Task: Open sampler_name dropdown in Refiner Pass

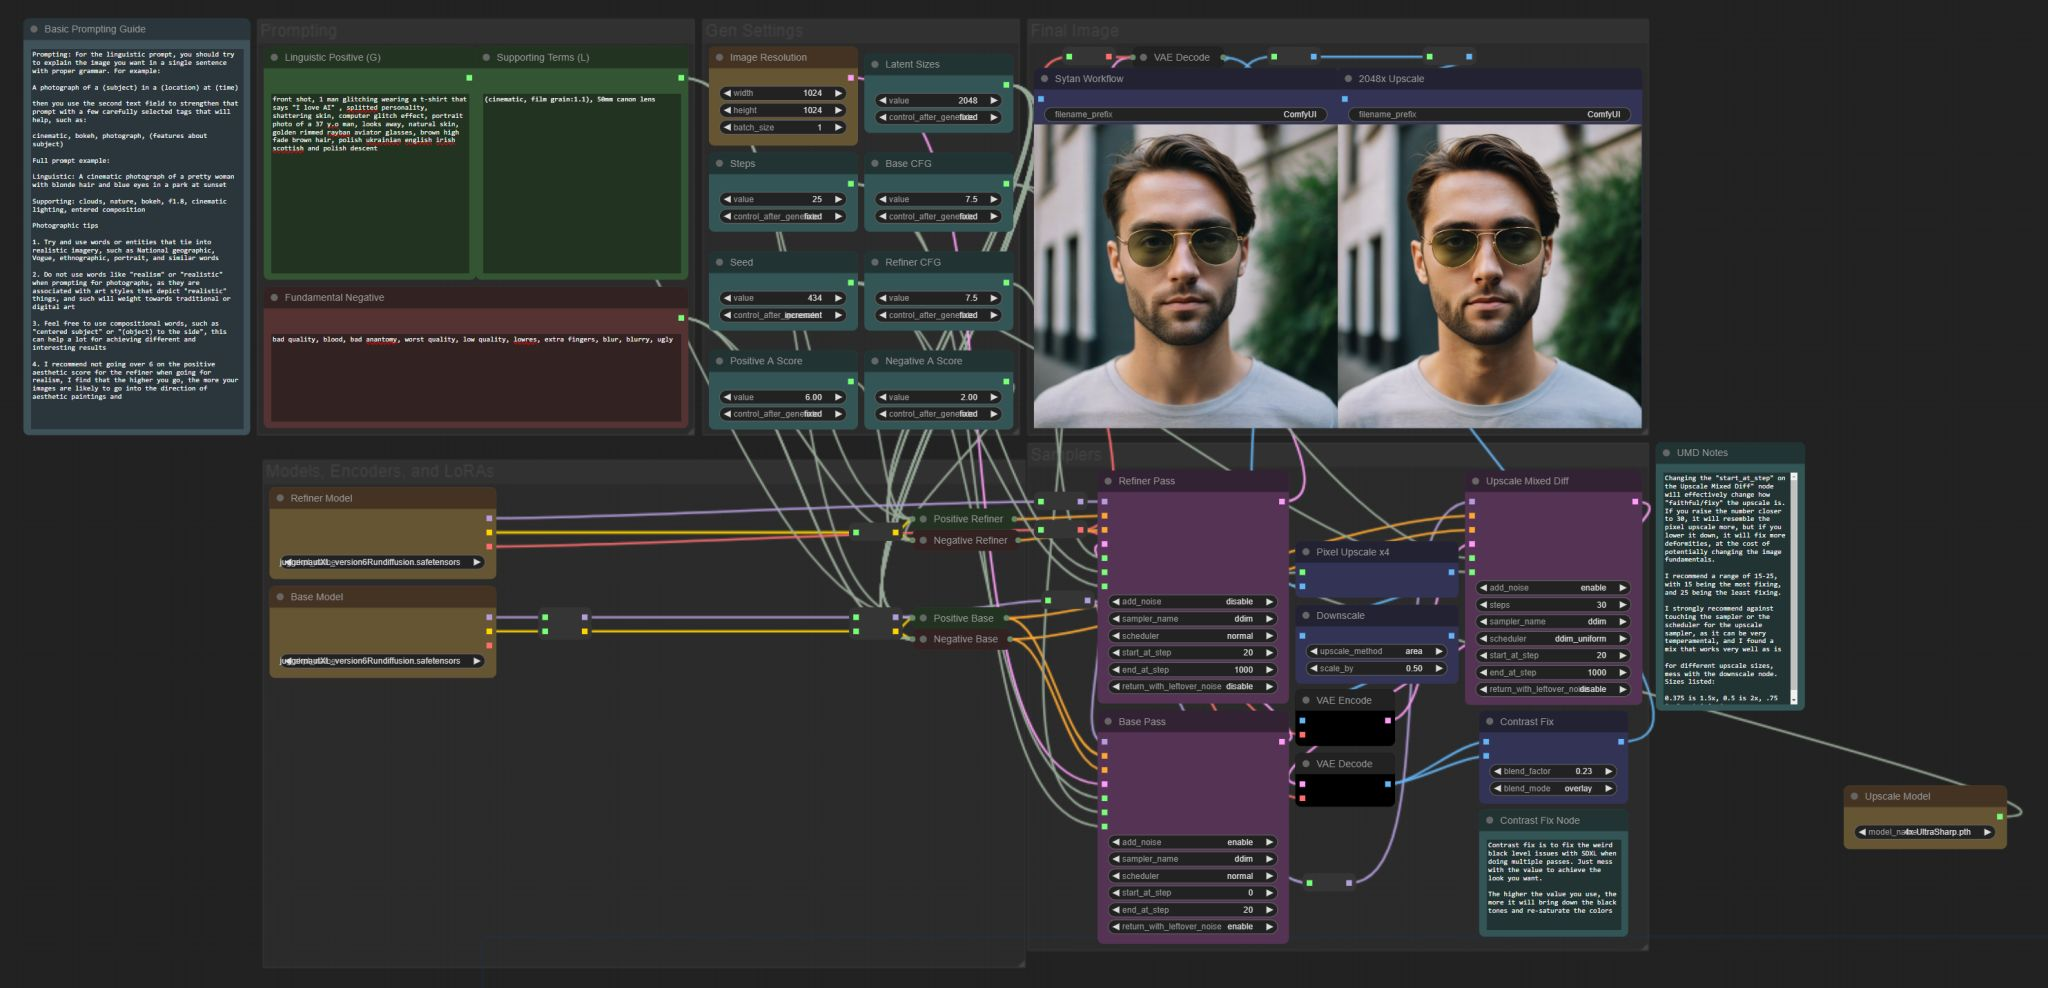Action: click(x=1193, y=619)
